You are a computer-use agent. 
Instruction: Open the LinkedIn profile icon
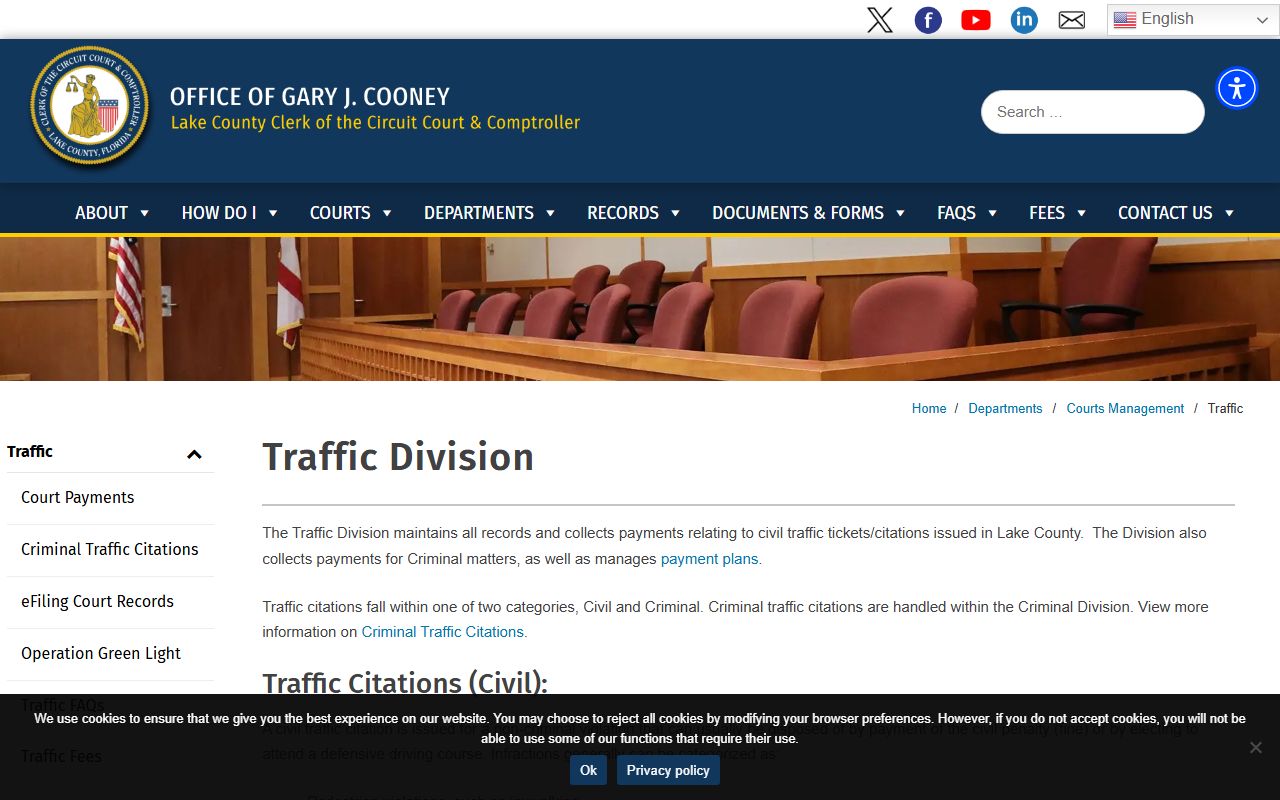point(1024,20)
